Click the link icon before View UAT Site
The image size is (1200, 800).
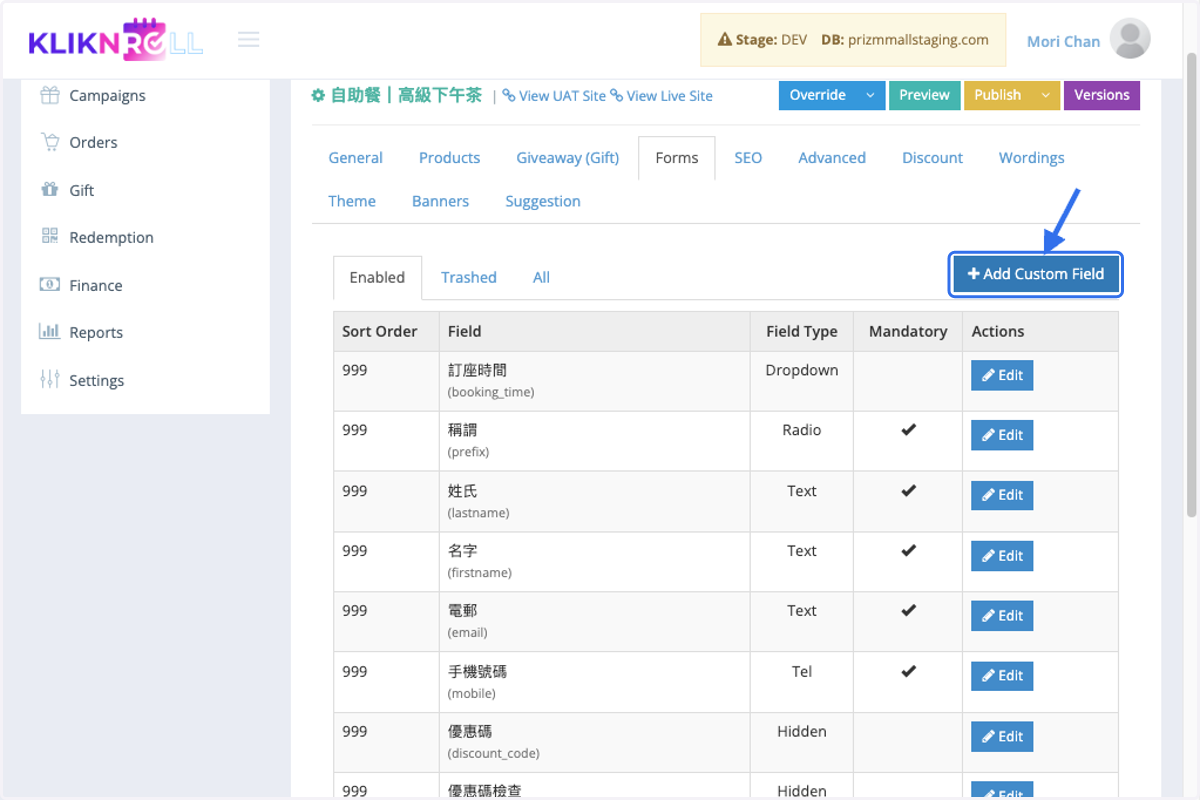pos(509,95)
